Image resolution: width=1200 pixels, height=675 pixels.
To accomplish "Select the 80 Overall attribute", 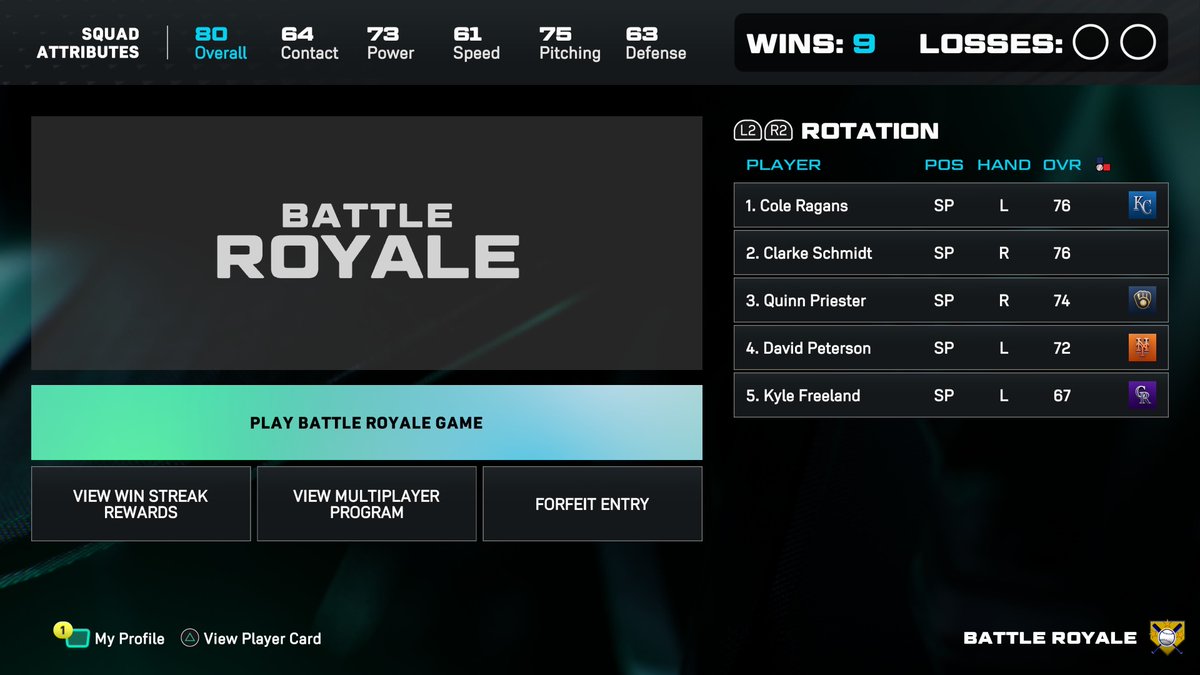I will pos(220,43).
